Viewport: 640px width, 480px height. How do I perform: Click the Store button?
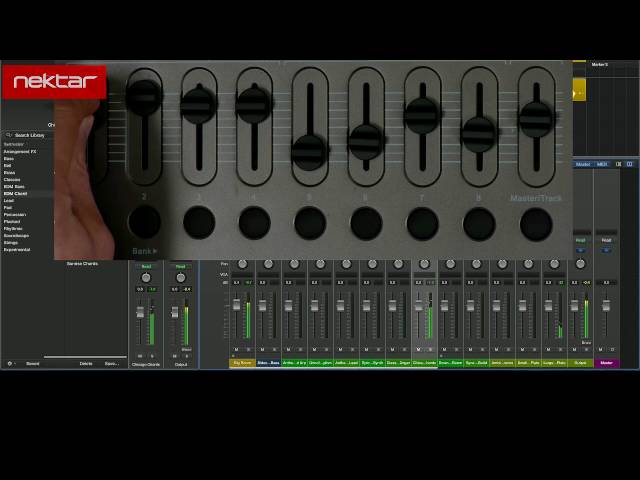tap(33, 364)
